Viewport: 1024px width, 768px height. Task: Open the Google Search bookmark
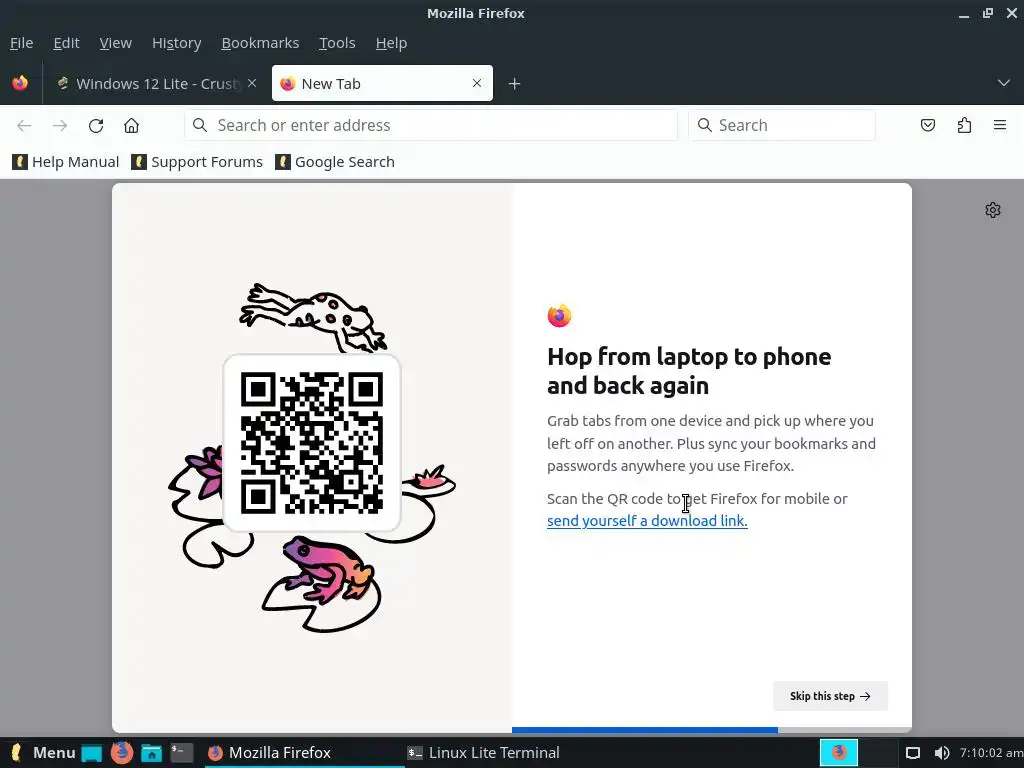tap(335, 162)
